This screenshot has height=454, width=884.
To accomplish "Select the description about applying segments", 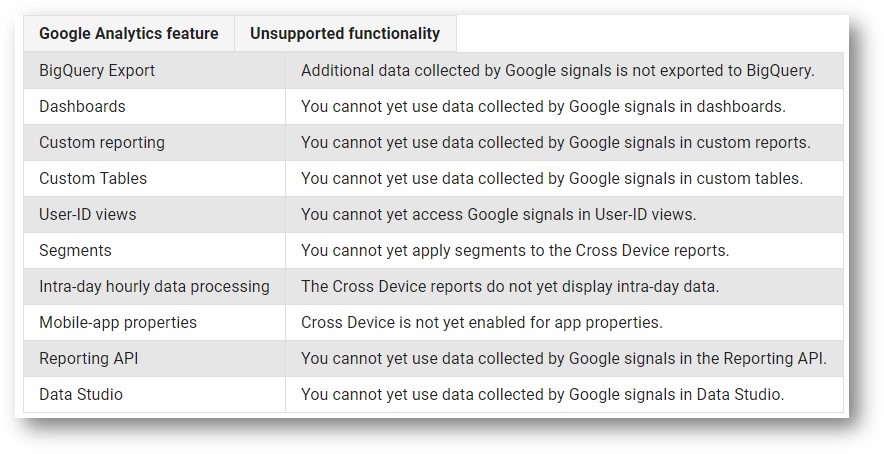I will (515, 250).
